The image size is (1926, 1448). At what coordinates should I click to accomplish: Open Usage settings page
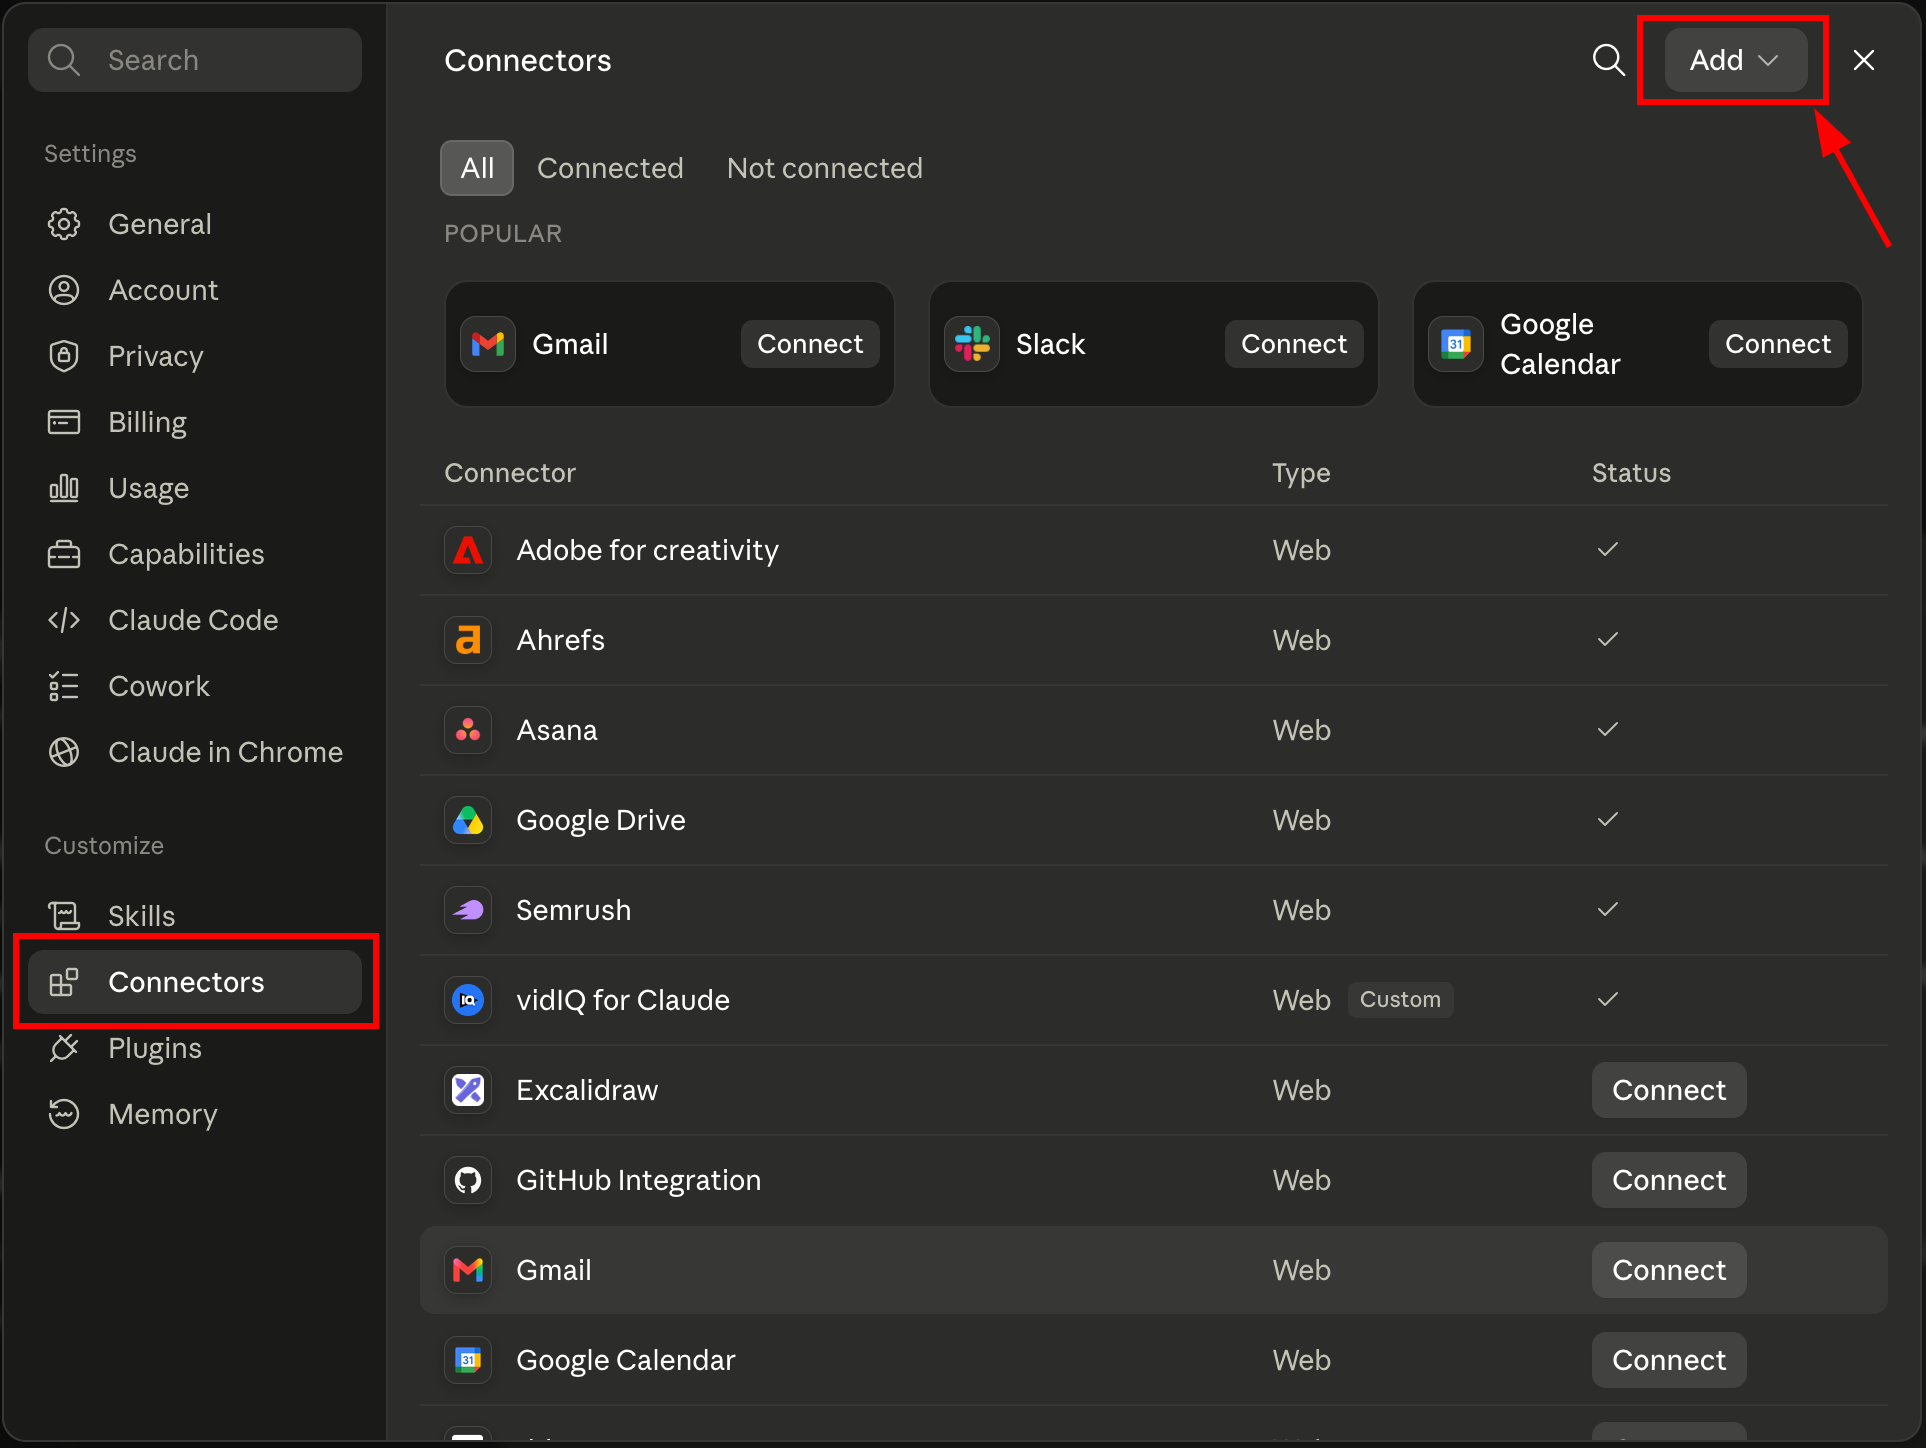[x=195, y=488]
